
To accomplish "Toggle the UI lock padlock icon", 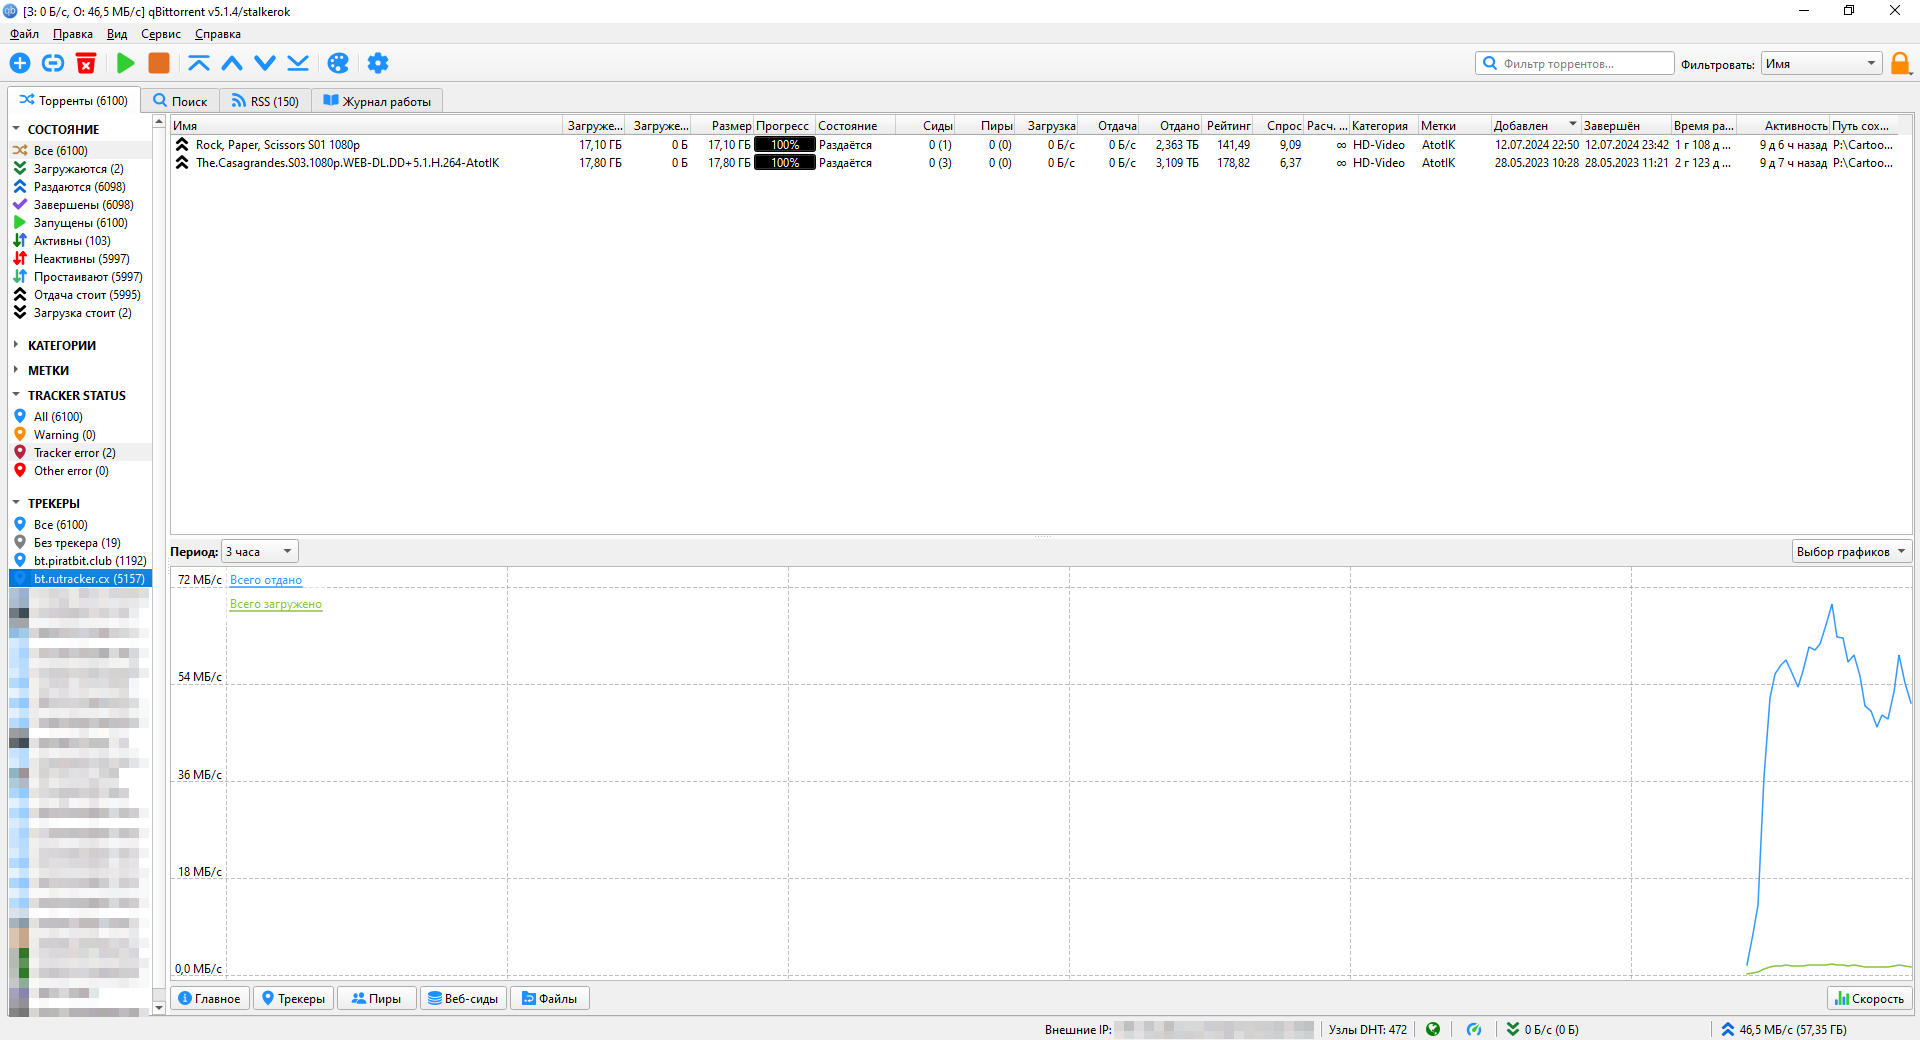I will point(1900,64).
